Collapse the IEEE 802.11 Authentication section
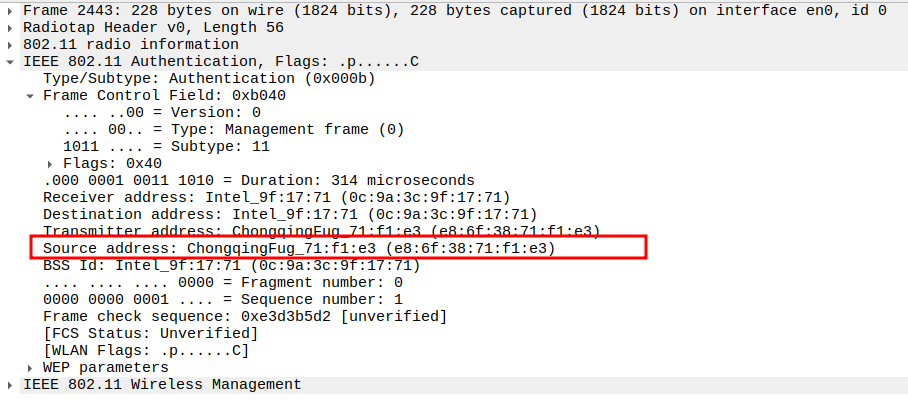 [x=11, y=62]
